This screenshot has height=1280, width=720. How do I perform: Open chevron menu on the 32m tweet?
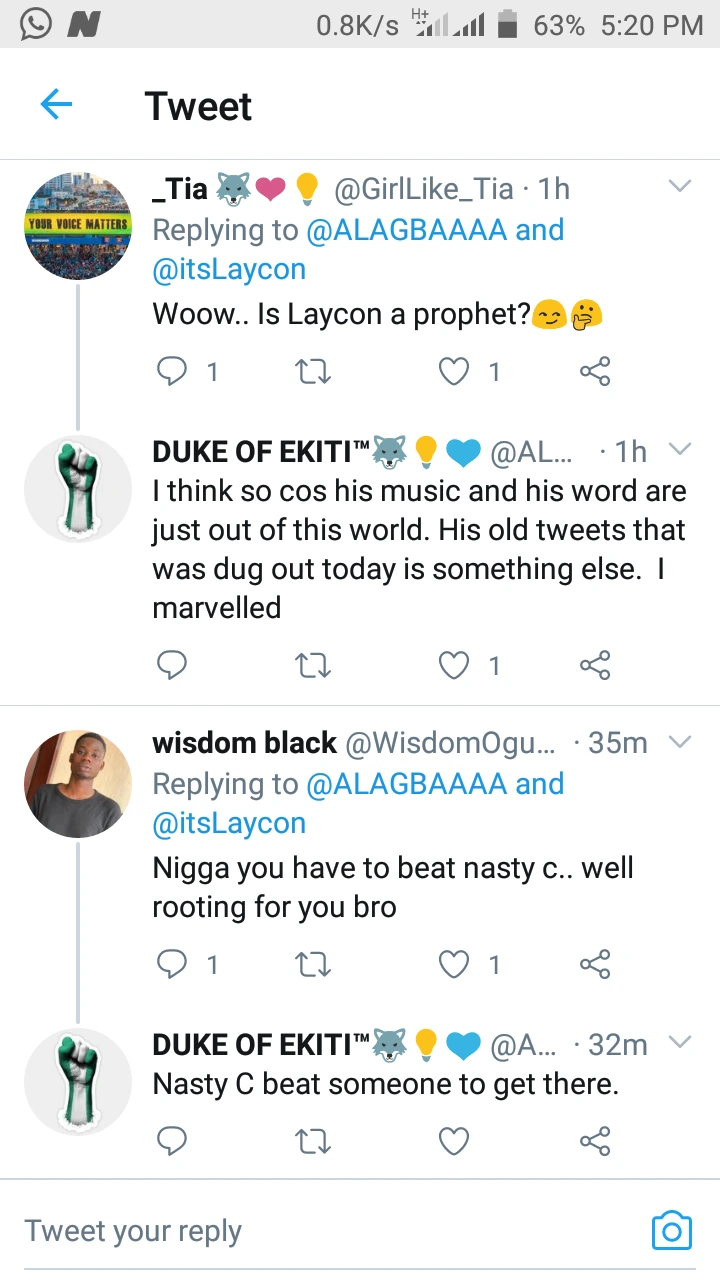680,1043
